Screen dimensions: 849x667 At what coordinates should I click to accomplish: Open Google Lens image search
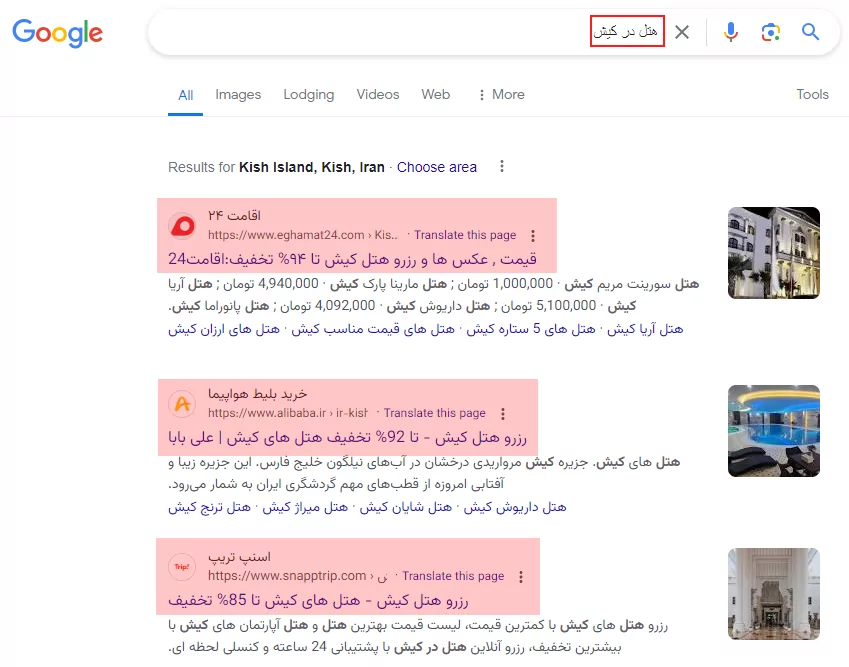pyautogui.click(x=770, y=32)
